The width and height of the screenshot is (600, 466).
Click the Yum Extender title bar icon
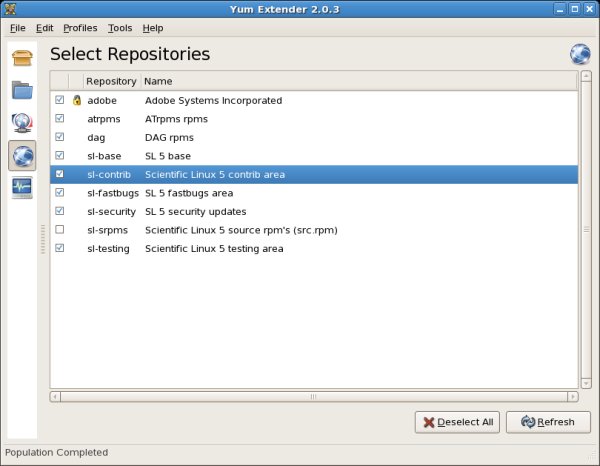[11, 8]
